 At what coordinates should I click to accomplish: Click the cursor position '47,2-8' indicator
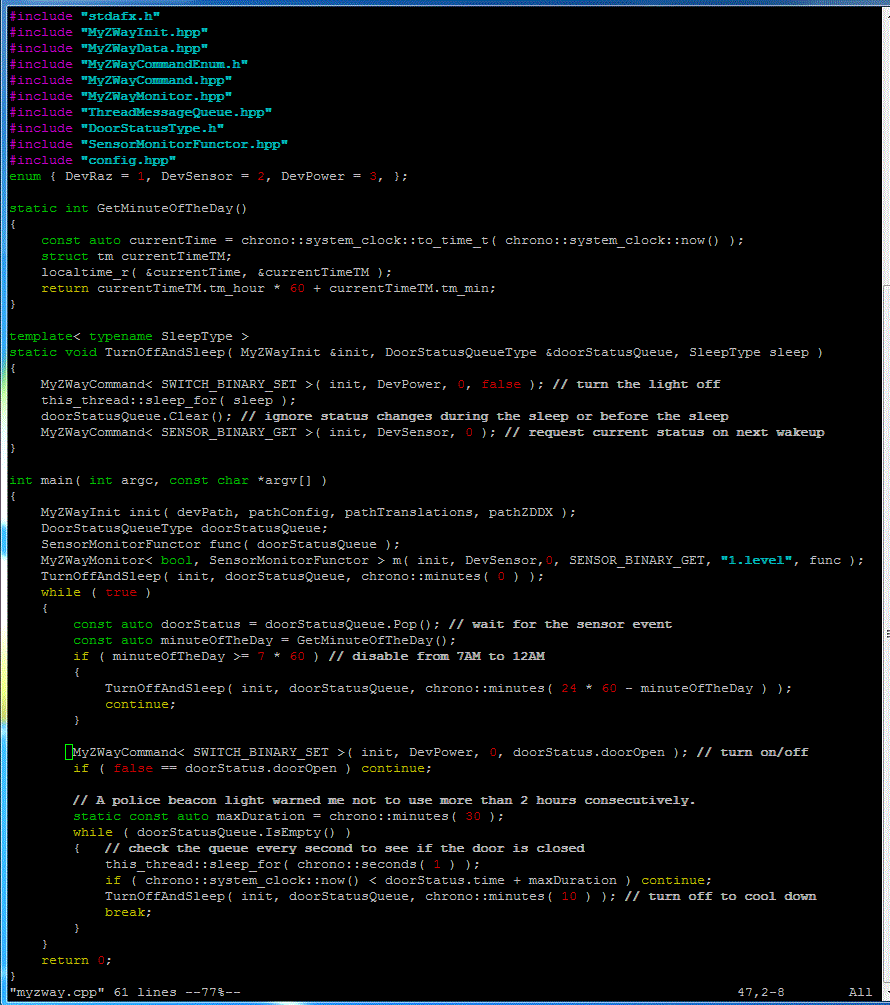[761, 993]
